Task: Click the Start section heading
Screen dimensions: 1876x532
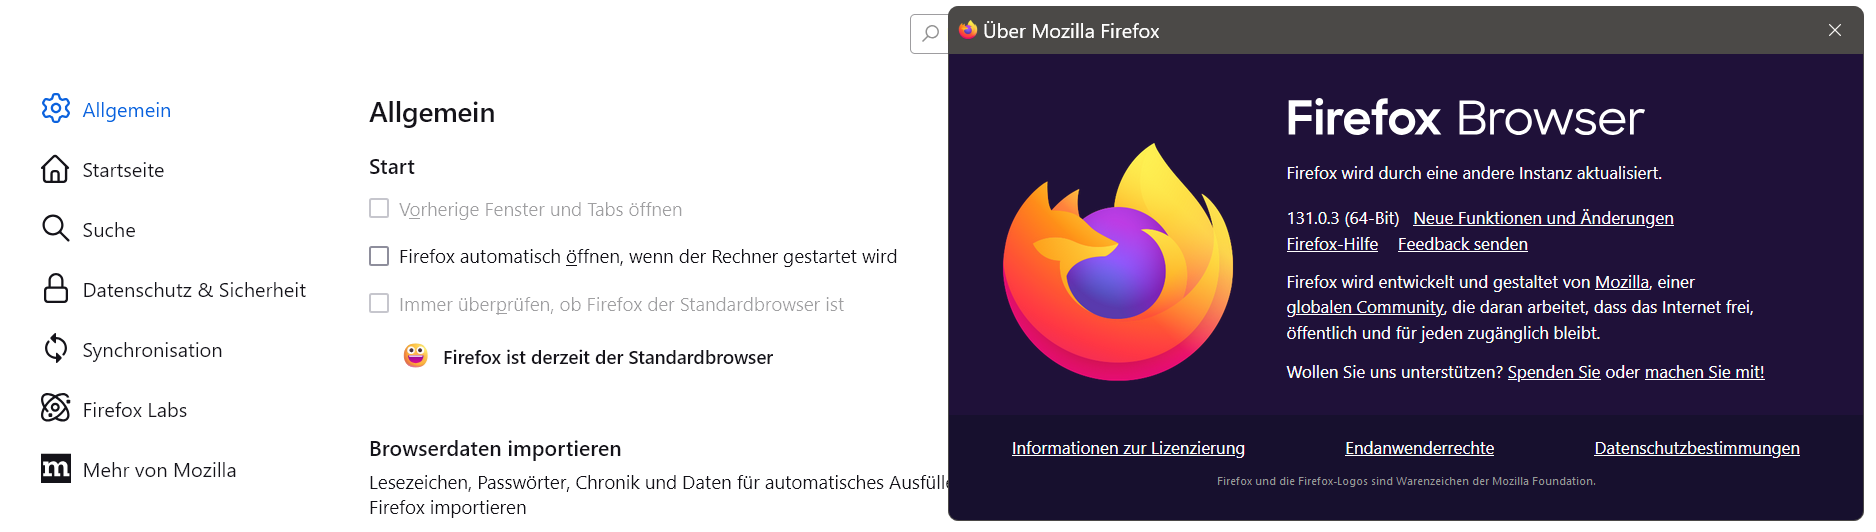Action: (392, 167)
